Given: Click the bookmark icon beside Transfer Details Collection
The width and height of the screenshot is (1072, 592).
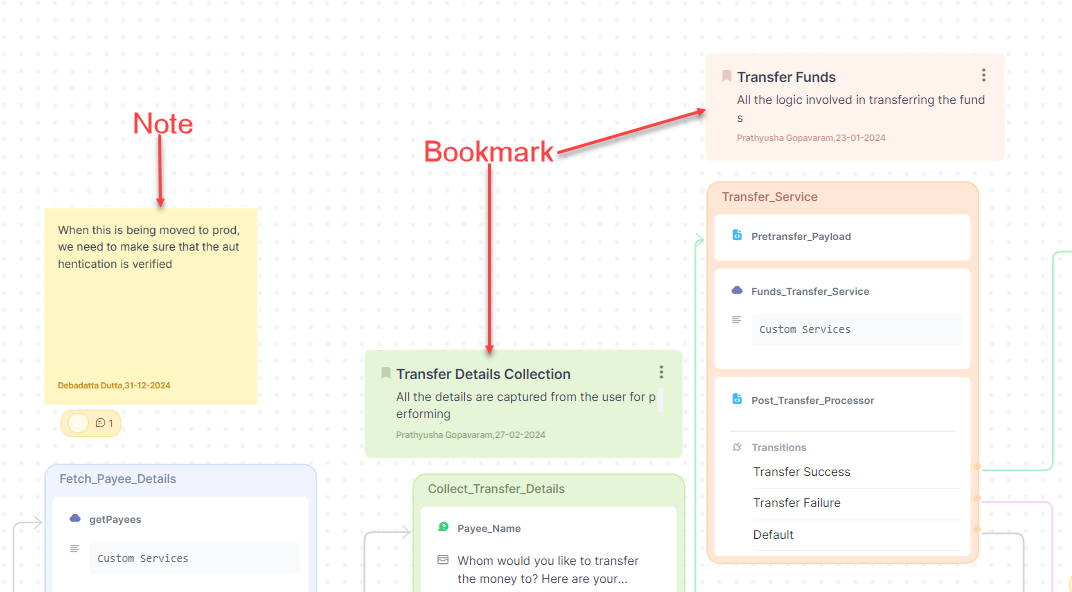Looking at the screenshot, I should pyautogui.click(x=385, y=373).
